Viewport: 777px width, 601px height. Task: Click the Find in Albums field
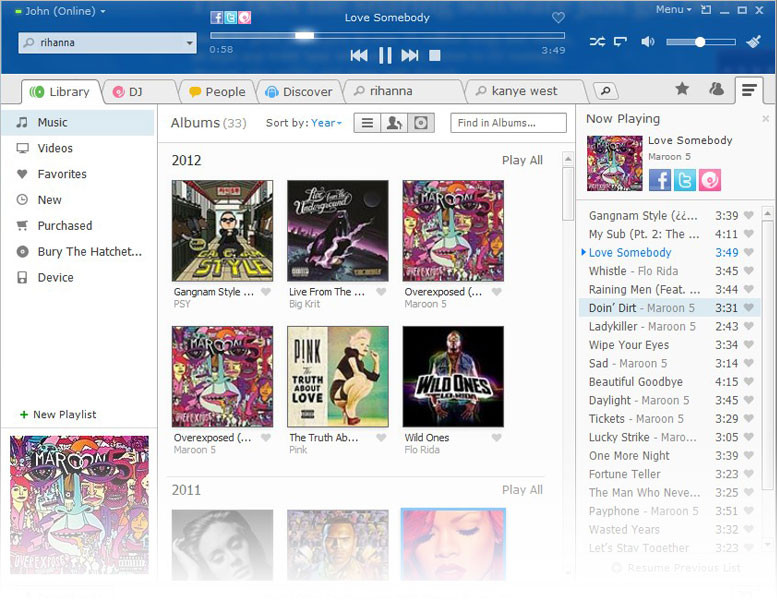pyautogui.click(x=508, y=123)
